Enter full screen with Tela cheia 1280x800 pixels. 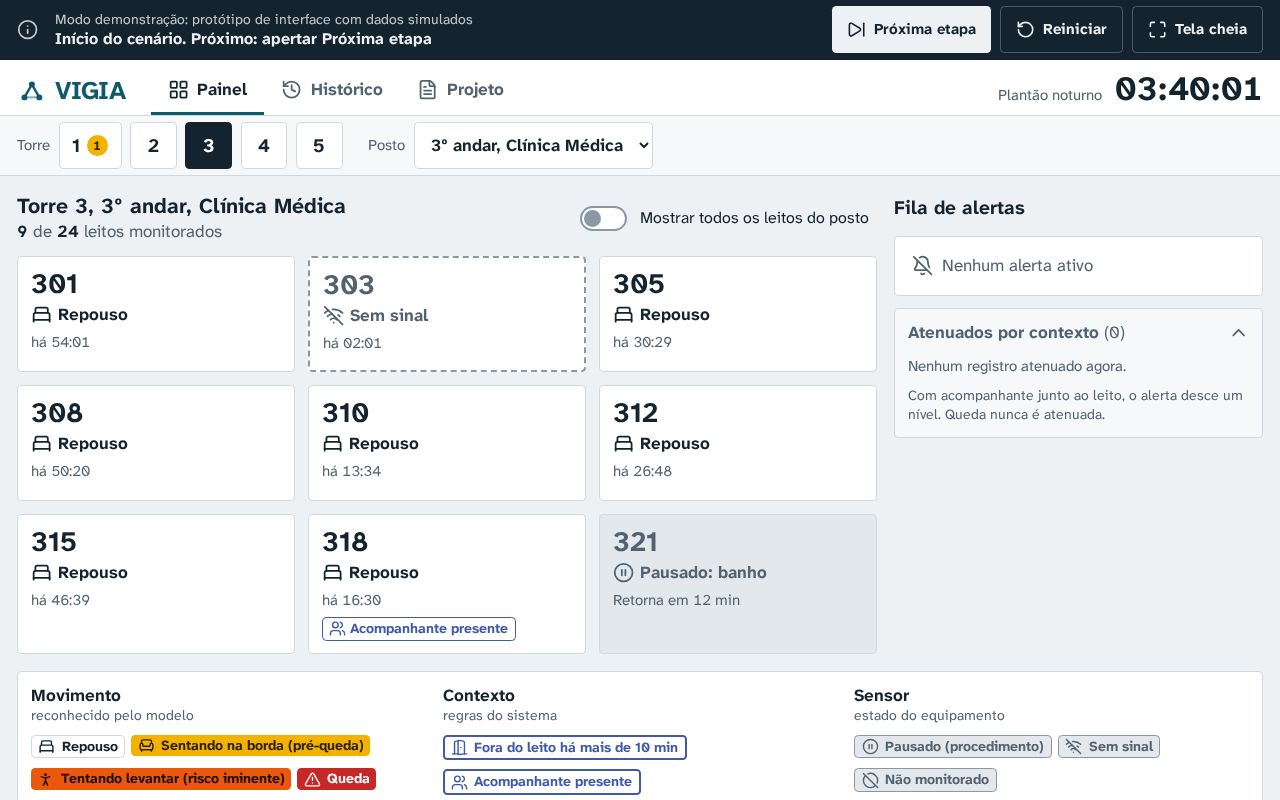tap(1197, 30)
